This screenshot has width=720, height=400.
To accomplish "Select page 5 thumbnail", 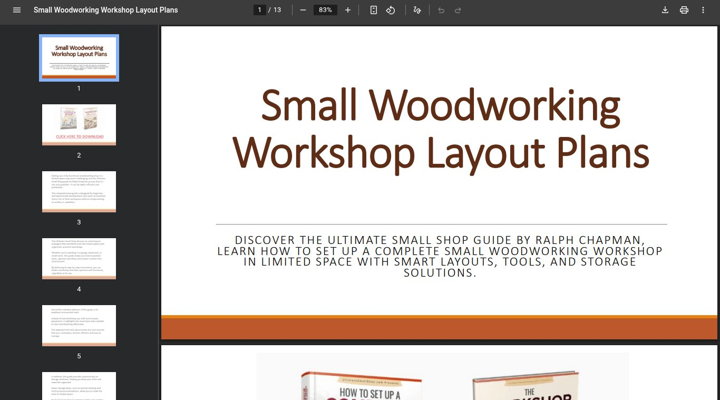I will tap(79, 326).
